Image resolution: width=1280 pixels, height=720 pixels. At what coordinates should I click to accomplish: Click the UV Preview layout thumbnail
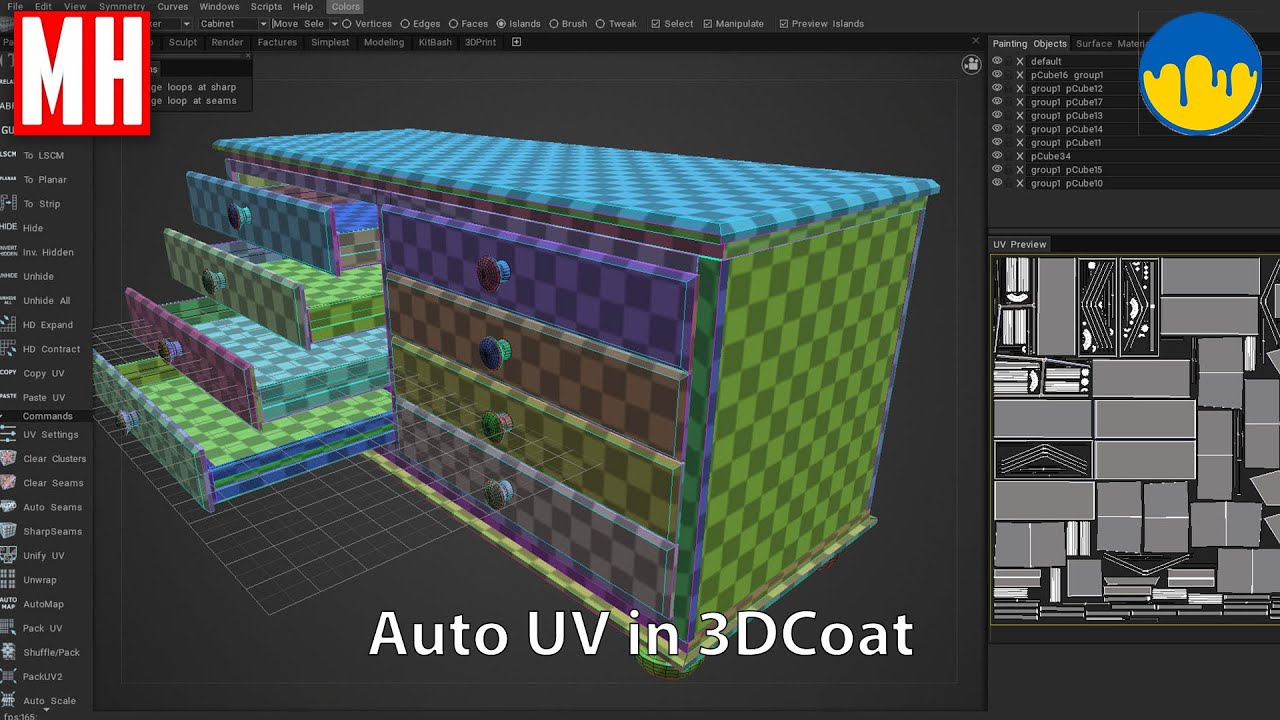(x=1135, y=440)
